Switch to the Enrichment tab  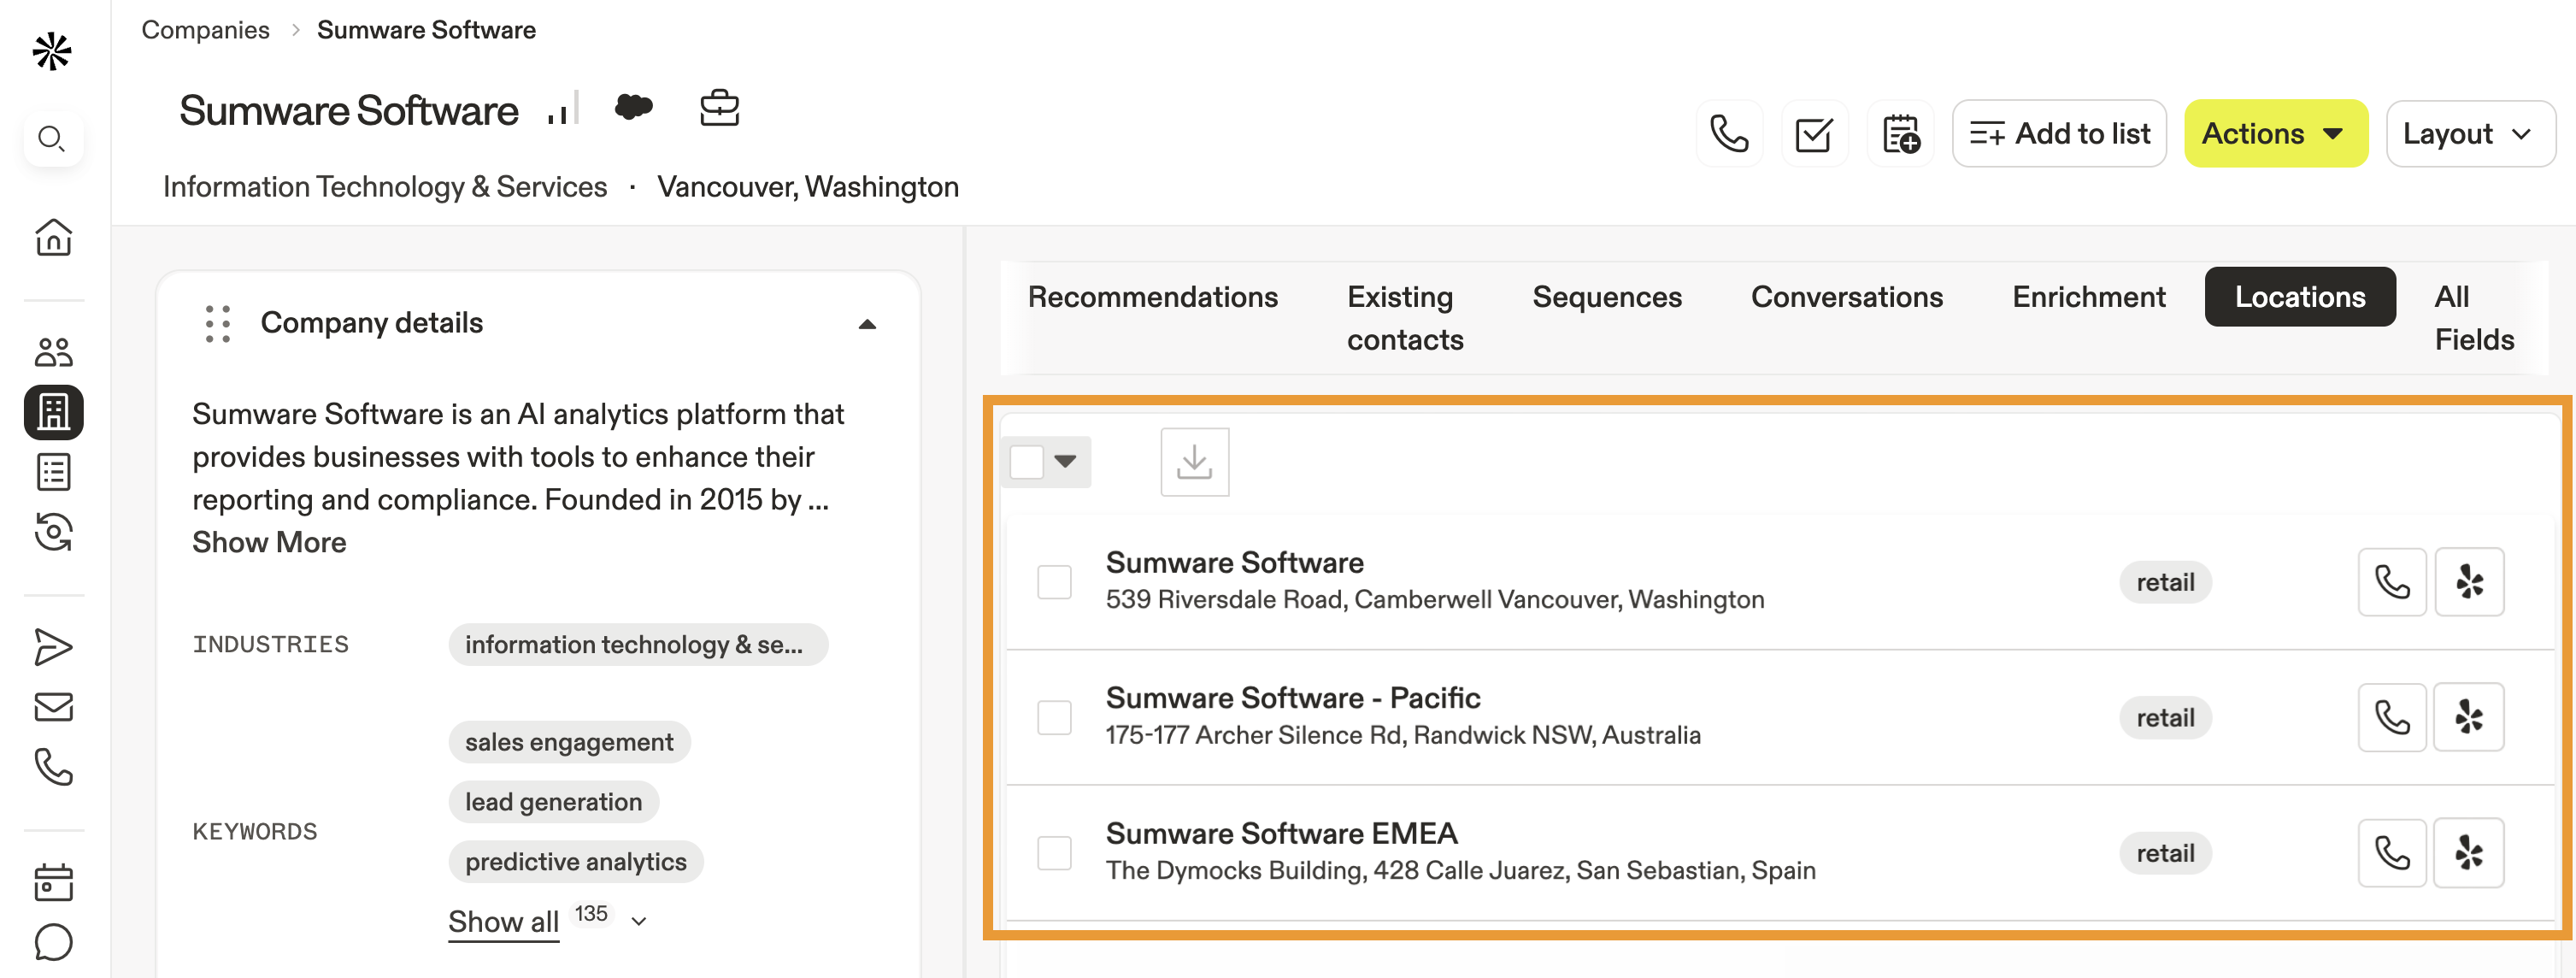pos(2088,297)
